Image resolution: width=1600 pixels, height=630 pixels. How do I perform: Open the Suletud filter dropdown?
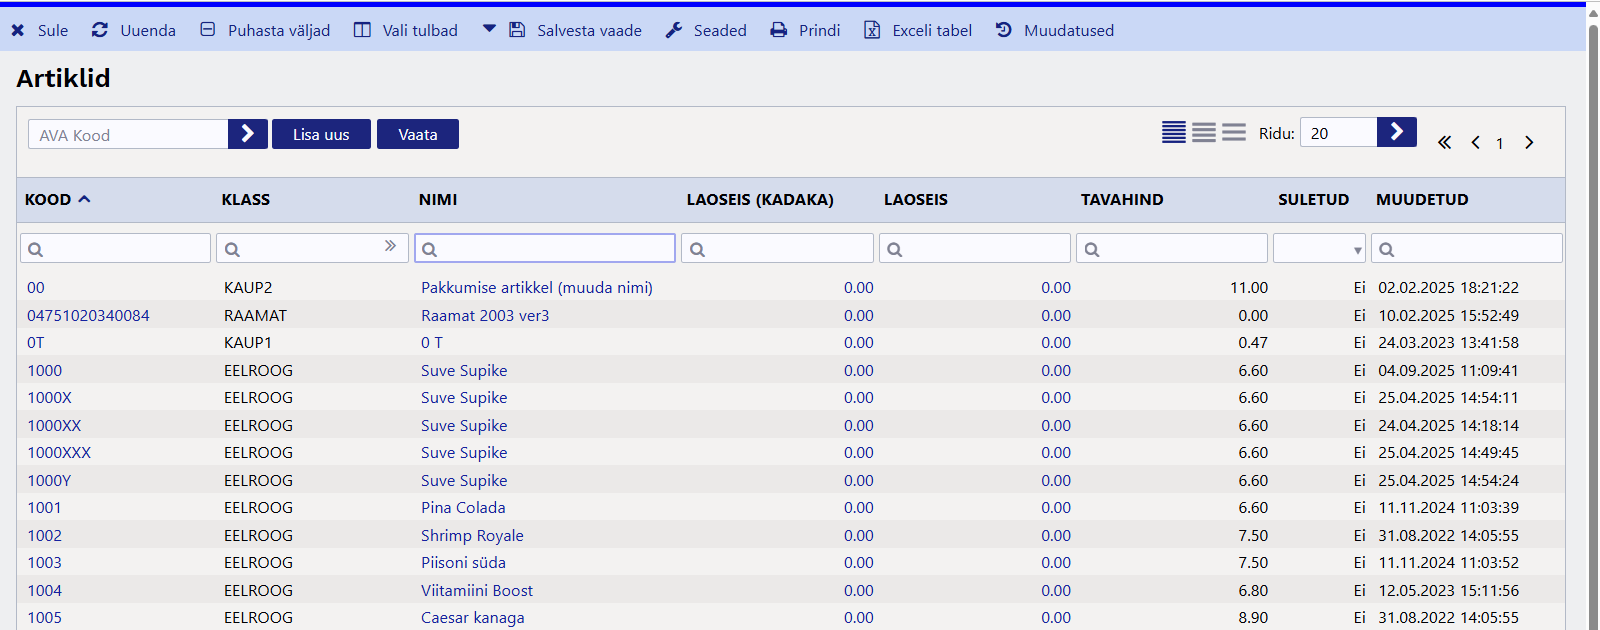point(1319,249)
